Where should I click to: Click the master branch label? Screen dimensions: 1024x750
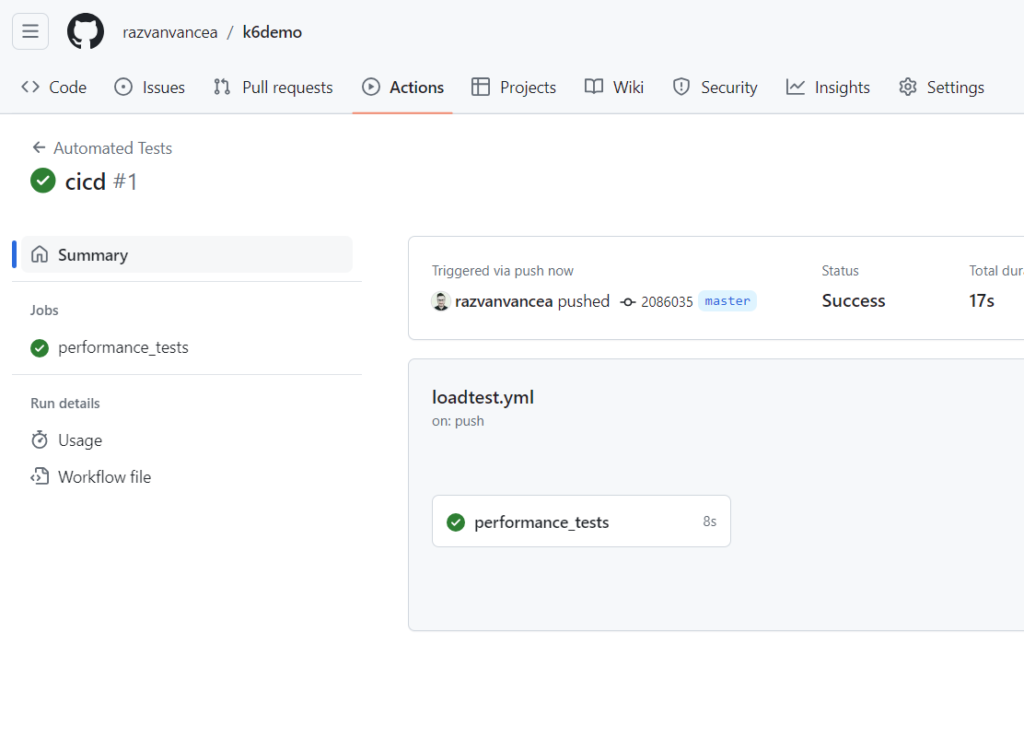pos(728,301)
